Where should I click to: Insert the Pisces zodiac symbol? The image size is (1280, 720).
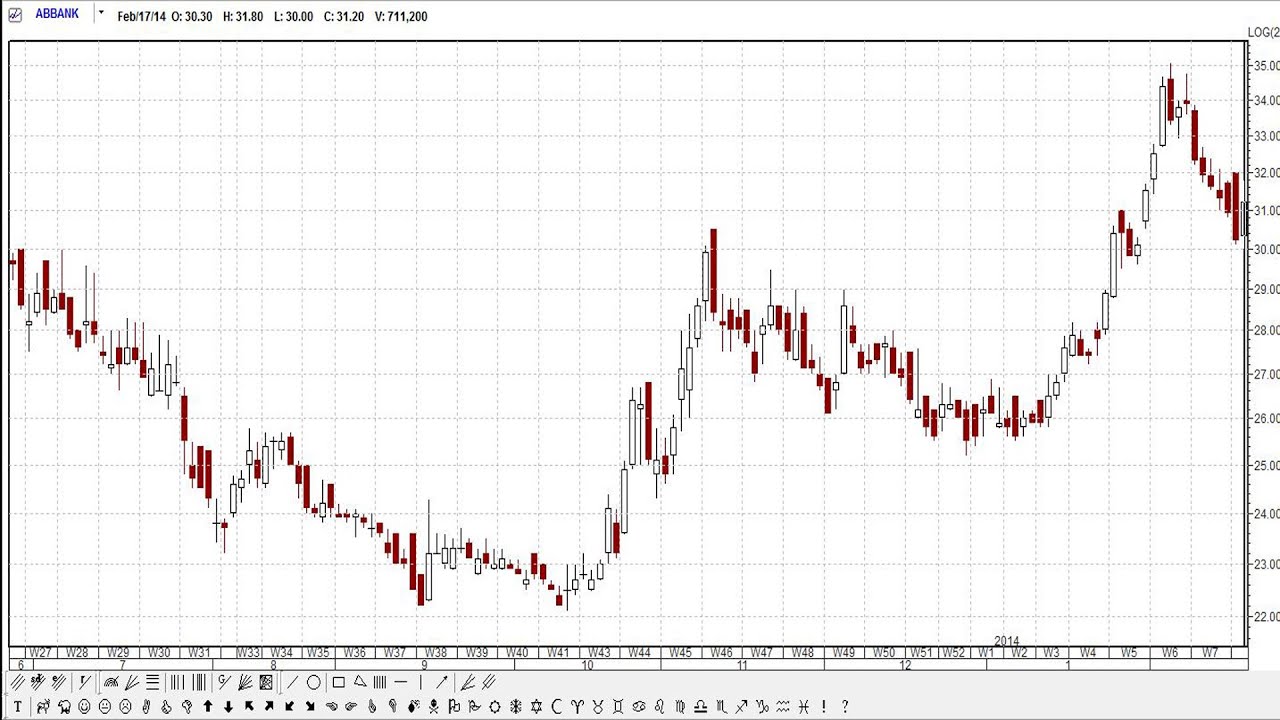tap(803, 706)
